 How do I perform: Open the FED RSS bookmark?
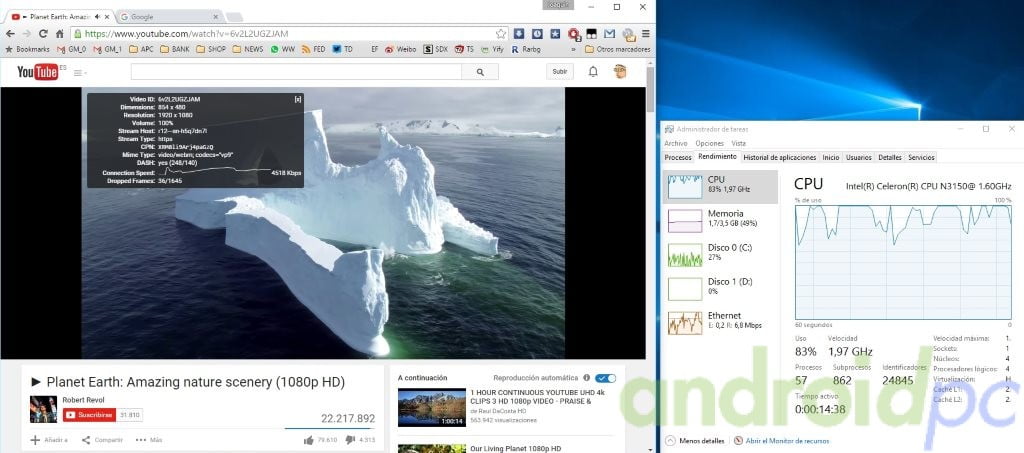[314, 49]
